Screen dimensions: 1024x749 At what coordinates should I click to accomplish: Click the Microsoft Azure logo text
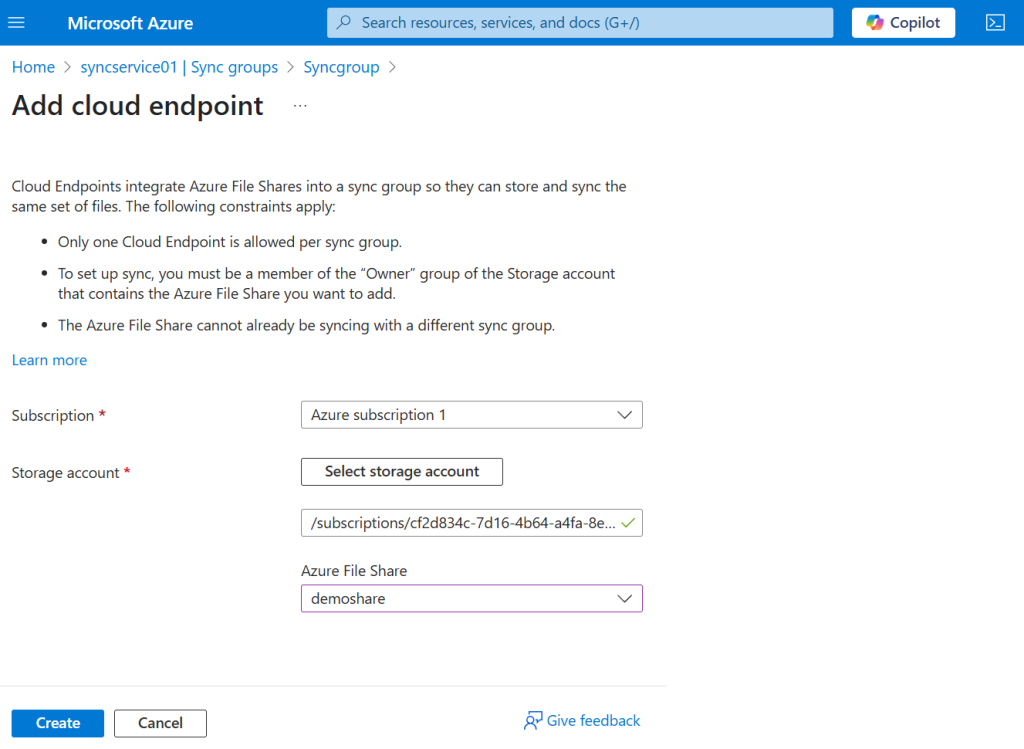pos(130,23)
